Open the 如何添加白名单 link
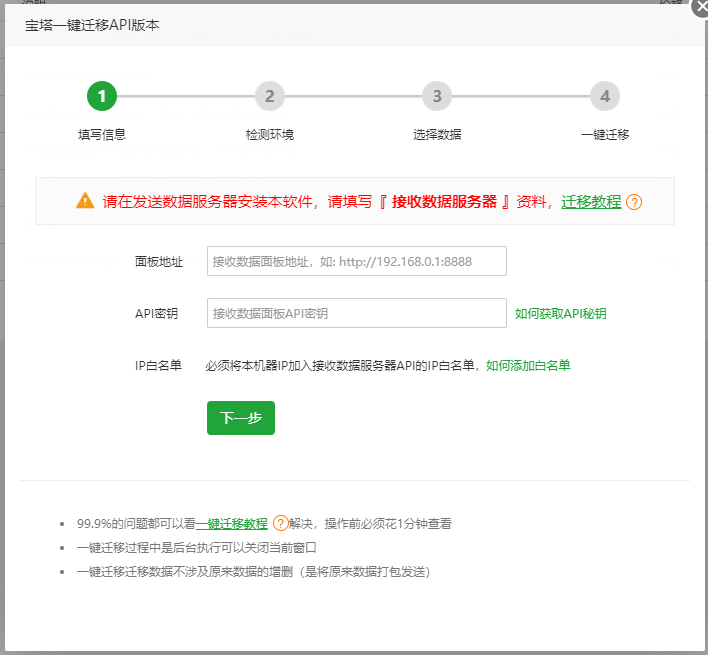The height and width of the screenshot is (655, 708). pyautogui.click(x=528, y=366)
